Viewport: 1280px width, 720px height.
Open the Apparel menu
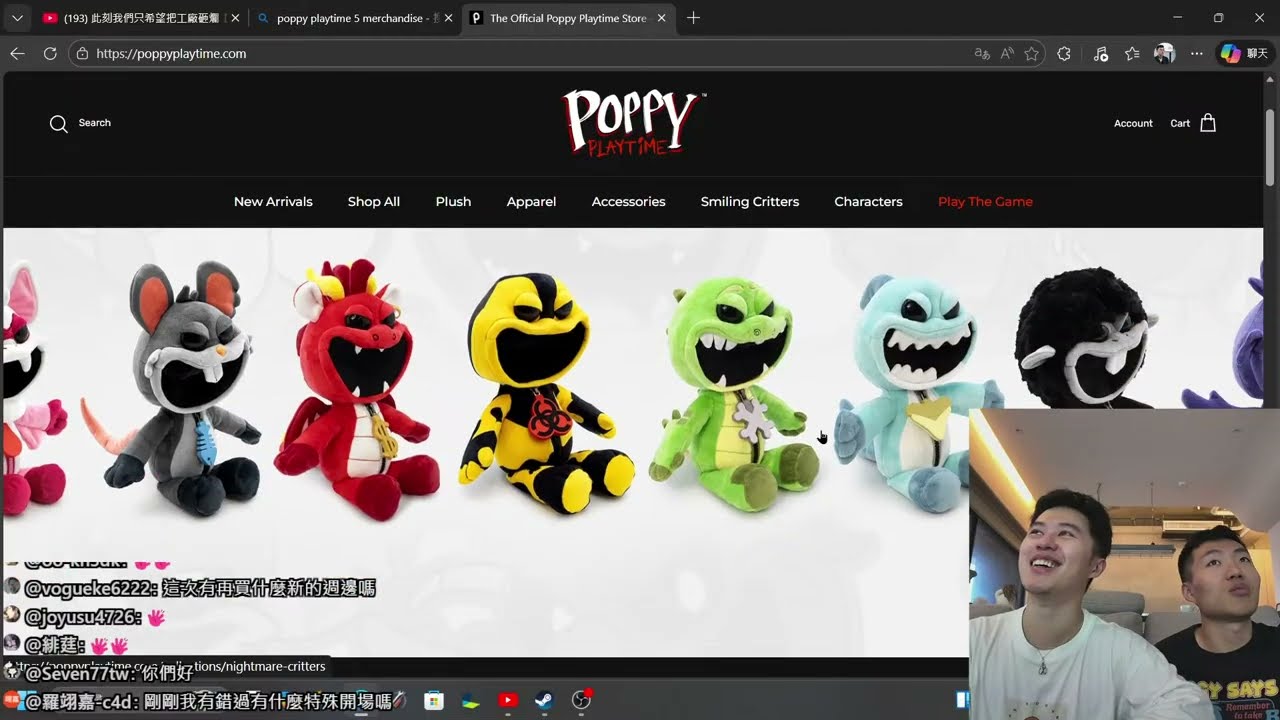531,202
